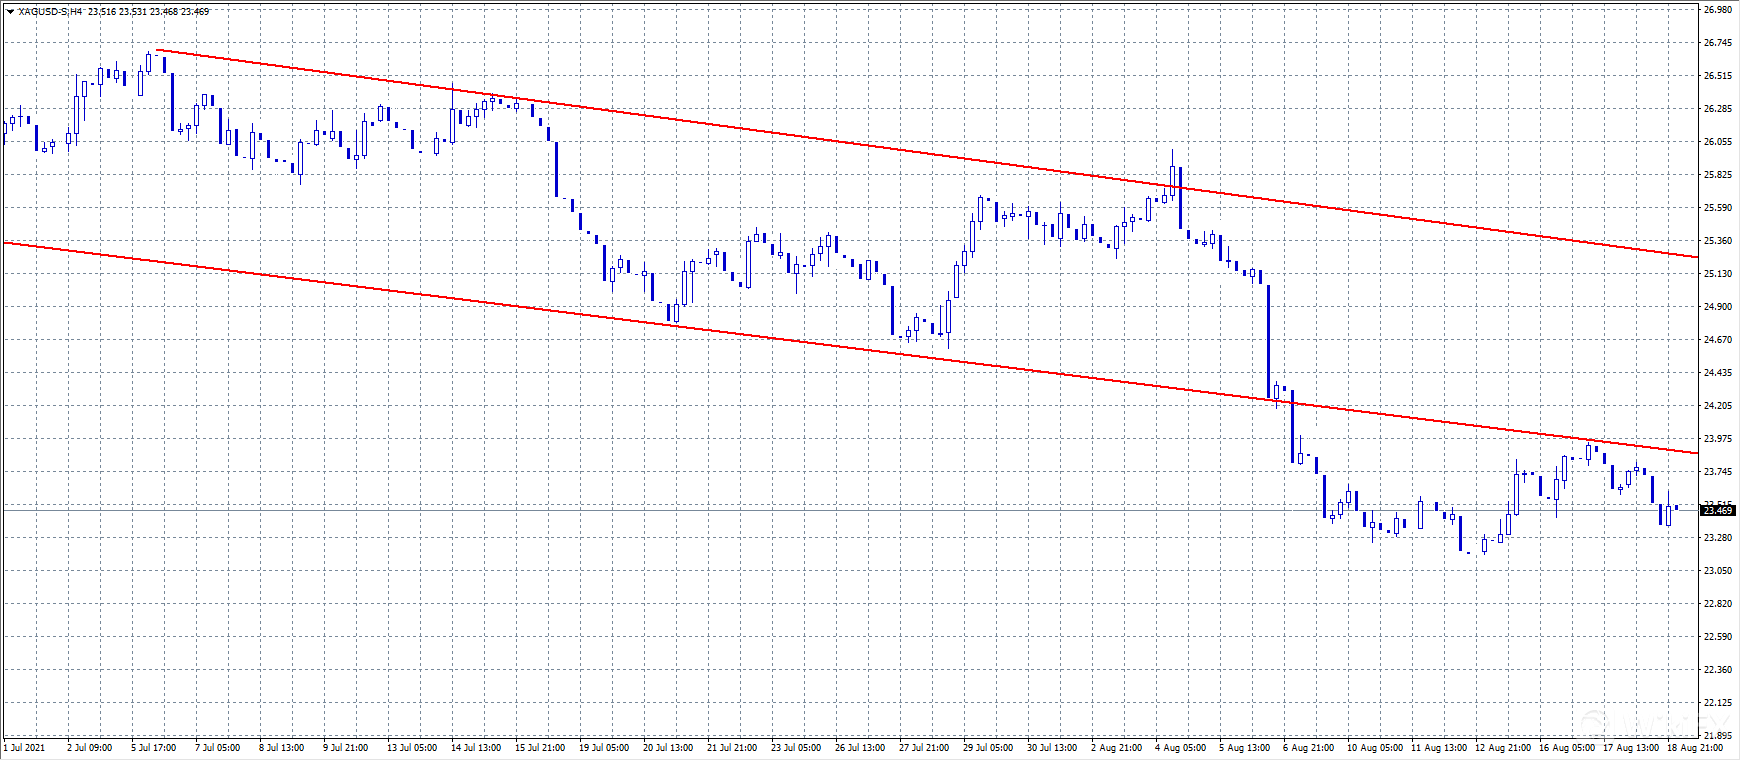Click the 26.980 price axis label

(1717, 10)
